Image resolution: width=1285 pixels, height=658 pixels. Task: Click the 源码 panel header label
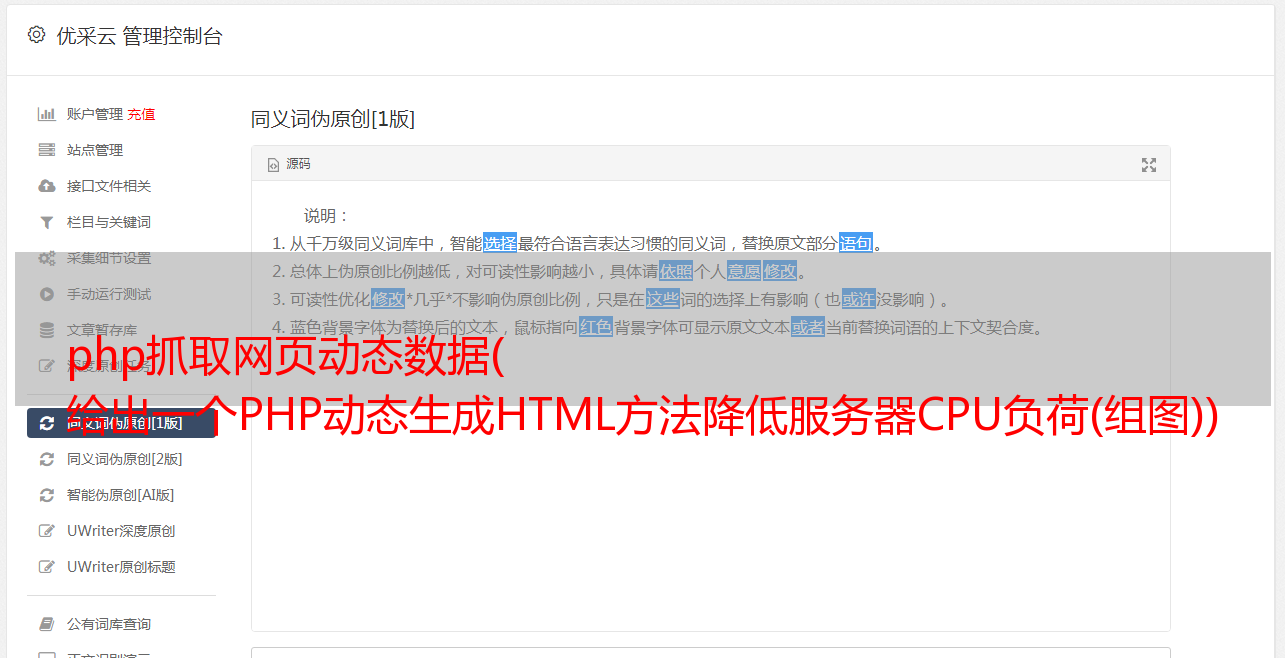tap(299, 164)
